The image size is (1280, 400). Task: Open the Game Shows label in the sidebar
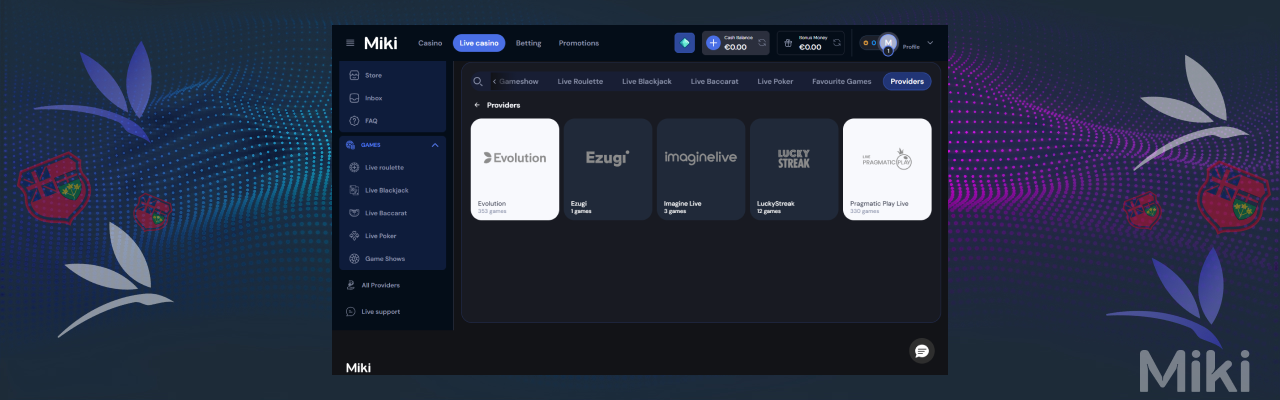click(384, 259)
